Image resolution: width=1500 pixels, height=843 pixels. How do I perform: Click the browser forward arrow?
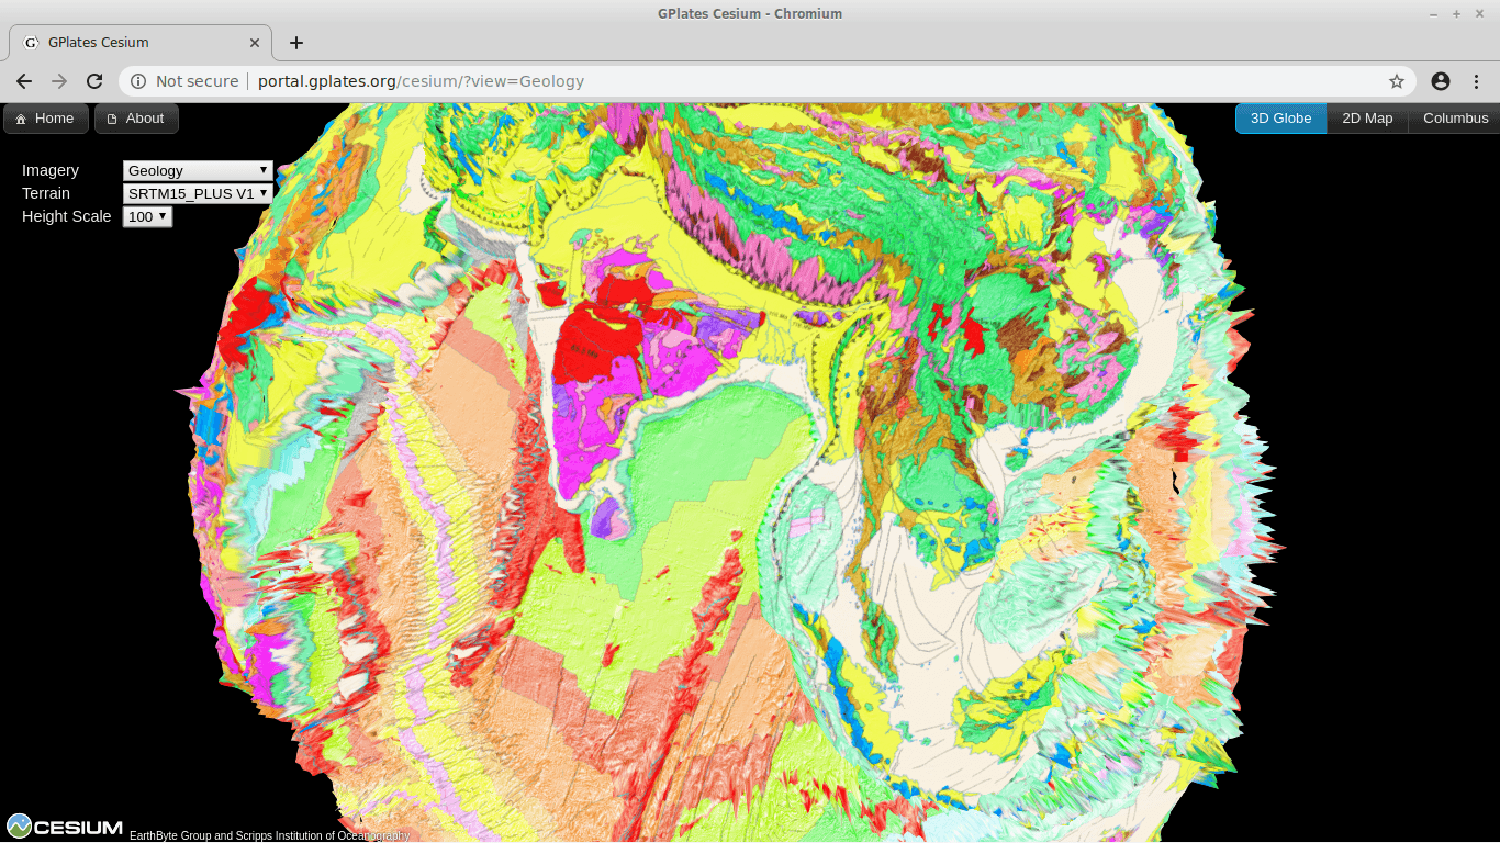(x=58, y=81)
